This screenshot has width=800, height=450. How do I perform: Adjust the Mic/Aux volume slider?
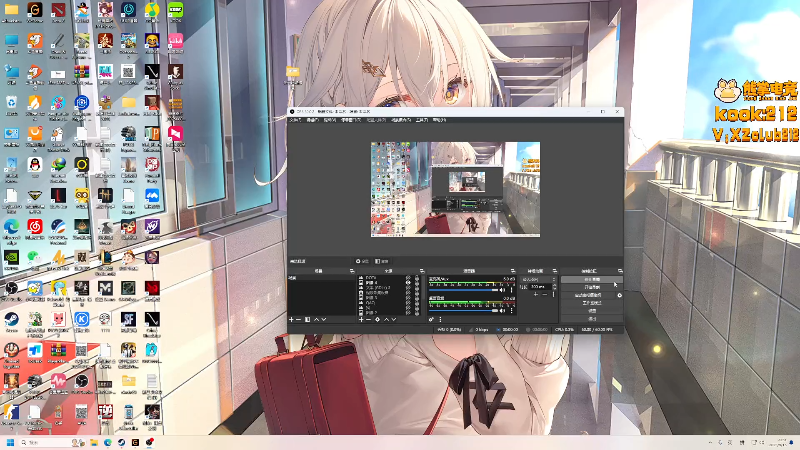(x=464, y=290)
